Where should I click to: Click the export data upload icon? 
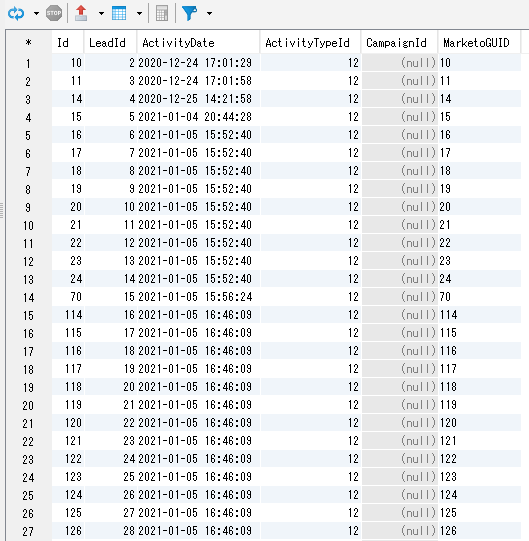point(81,13)
